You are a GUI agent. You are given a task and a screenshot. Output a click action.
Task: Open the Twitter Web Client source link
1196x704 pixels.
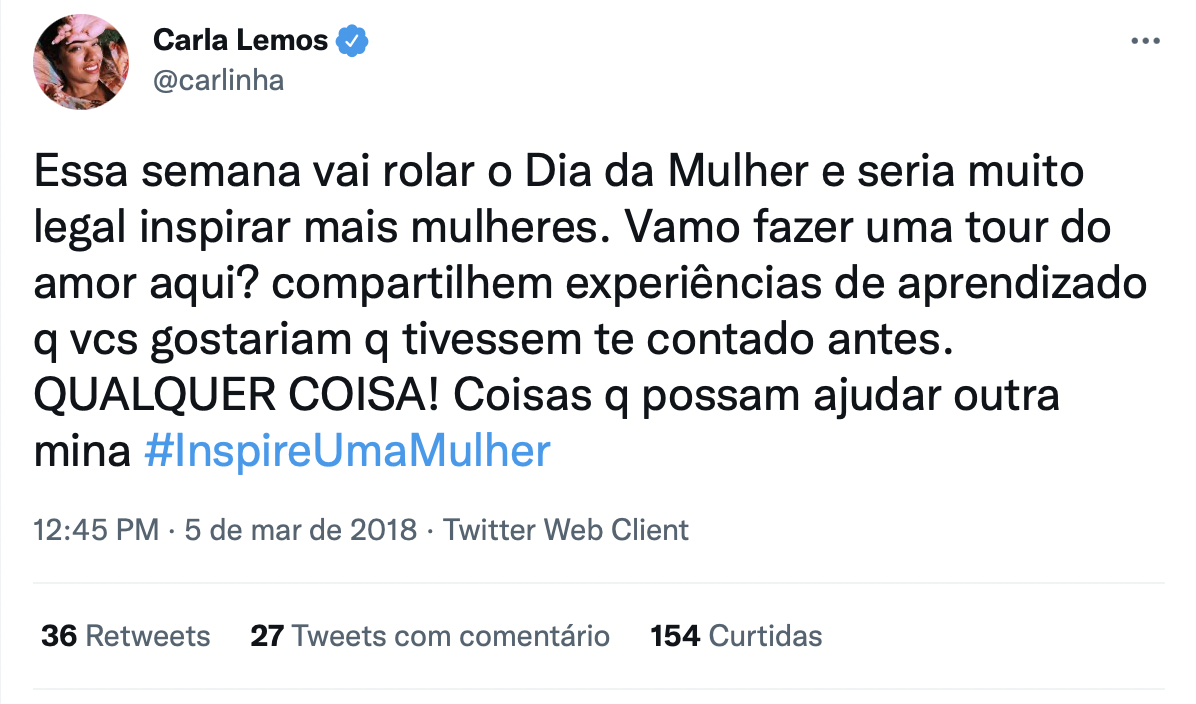[x=566, y=529]
